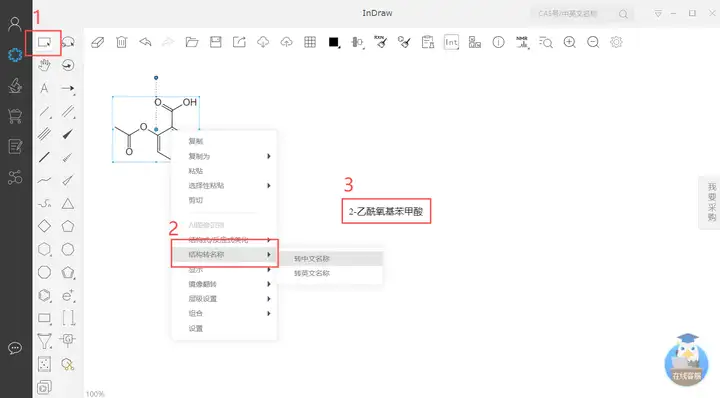Open the info circle icon
Viewport: 720px width, 398px height.
(498, 42)
